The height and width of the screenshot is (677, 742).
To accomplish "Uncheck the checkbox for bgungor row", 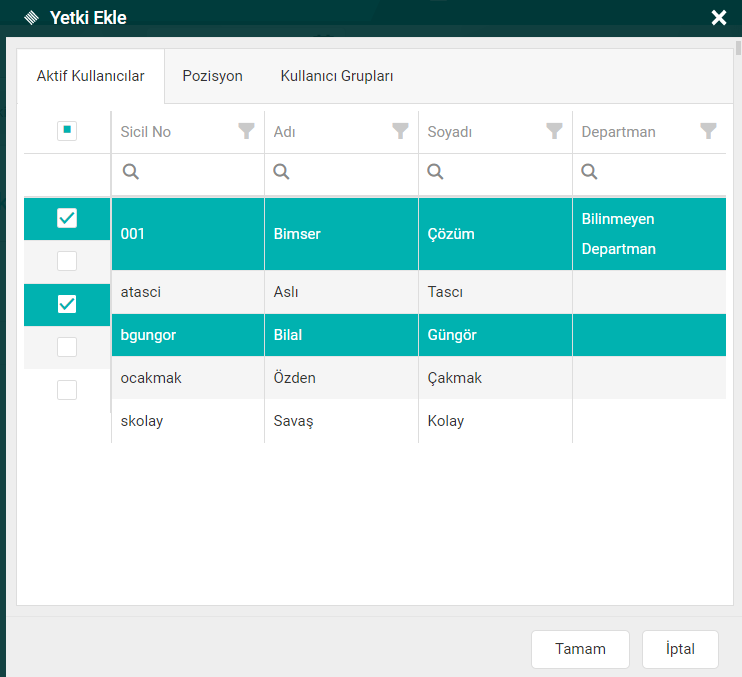I will [x=67, y=304].
